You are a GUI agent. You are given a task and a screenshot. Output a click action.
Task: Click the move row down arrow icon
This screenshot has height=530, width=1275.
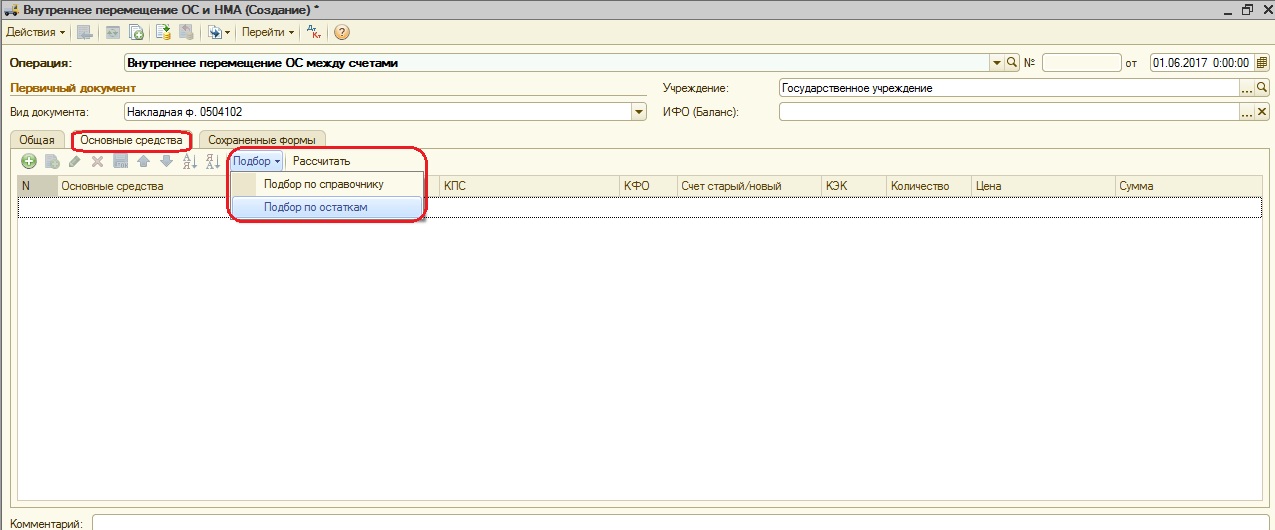click(x=166, y=161)
